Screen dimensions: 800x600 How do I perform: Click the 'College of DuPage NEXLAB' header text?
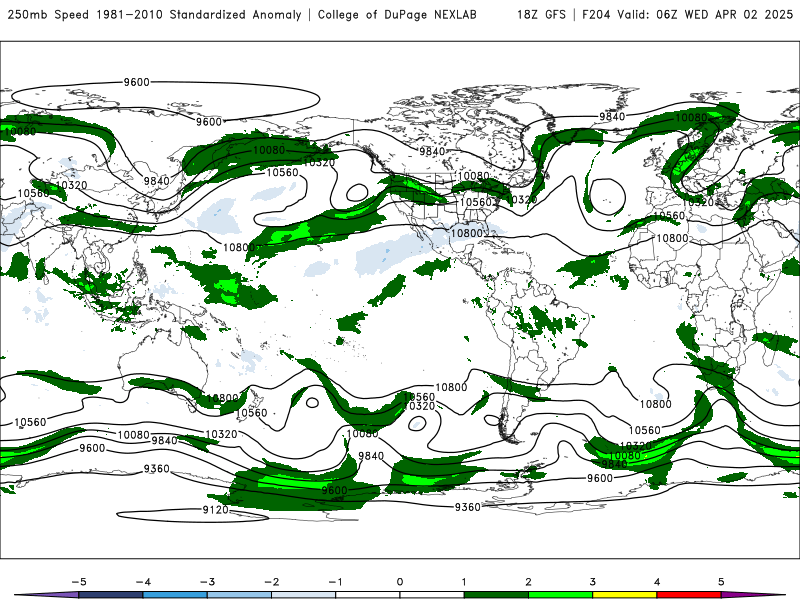(397, 14)
